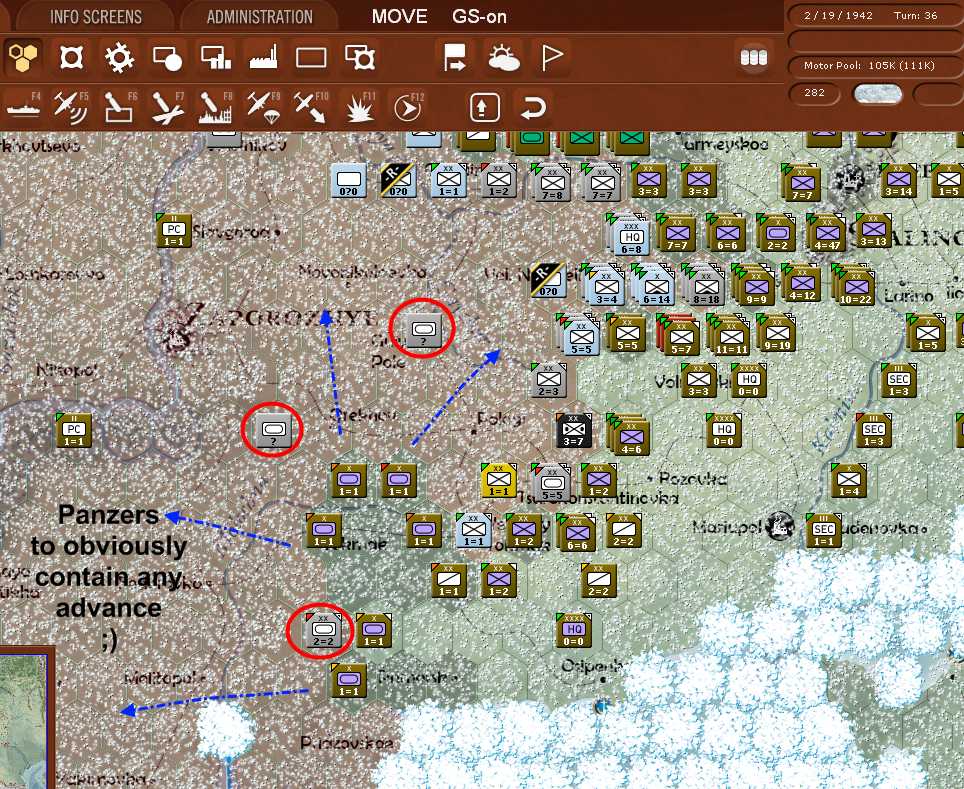The width and height of the screenshot is (964, 789).
Task: Click the gear icon in the top toolbar
Action: click(x=119, y=58)
